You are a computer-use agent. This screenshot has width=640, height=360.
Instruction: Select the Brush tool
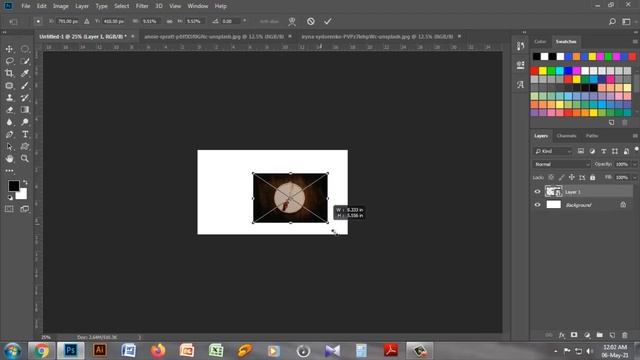pos(24,86)
